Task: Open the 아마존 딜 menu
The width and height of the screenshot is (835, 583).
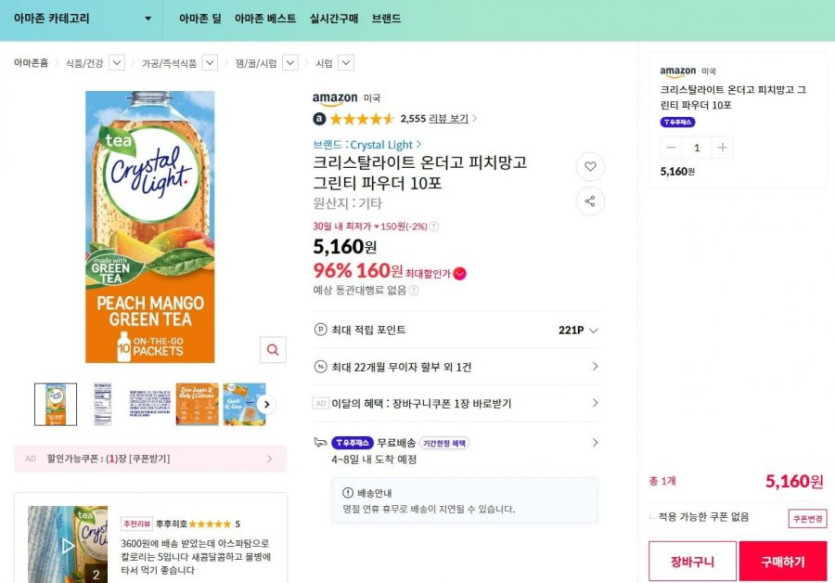Action: tap(200, 19)
